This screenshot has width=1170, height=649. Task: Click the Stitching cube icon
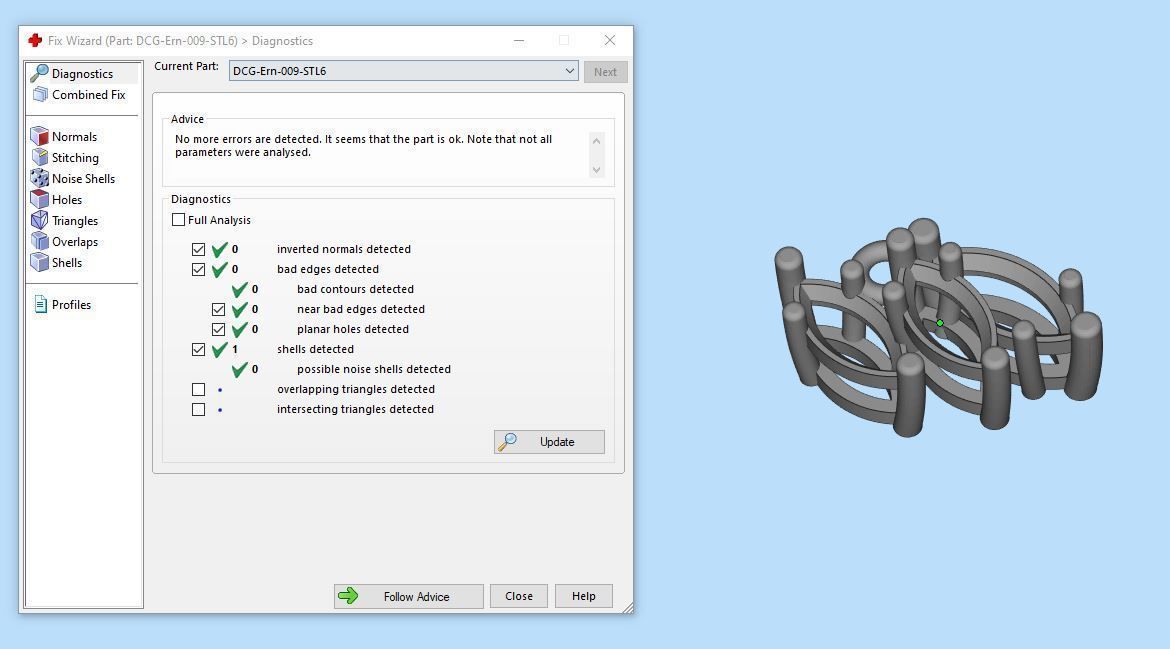pyautogui.click(x=40, y=157)
